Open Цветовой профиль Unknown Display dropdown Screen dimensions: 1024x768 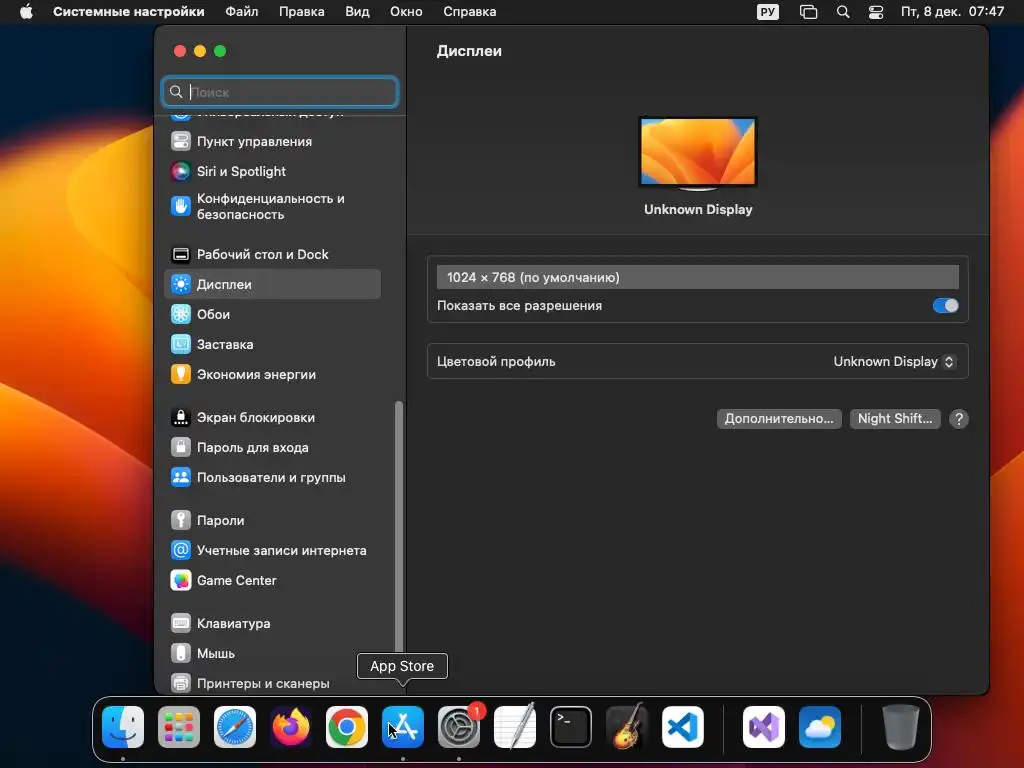point(895,361)
